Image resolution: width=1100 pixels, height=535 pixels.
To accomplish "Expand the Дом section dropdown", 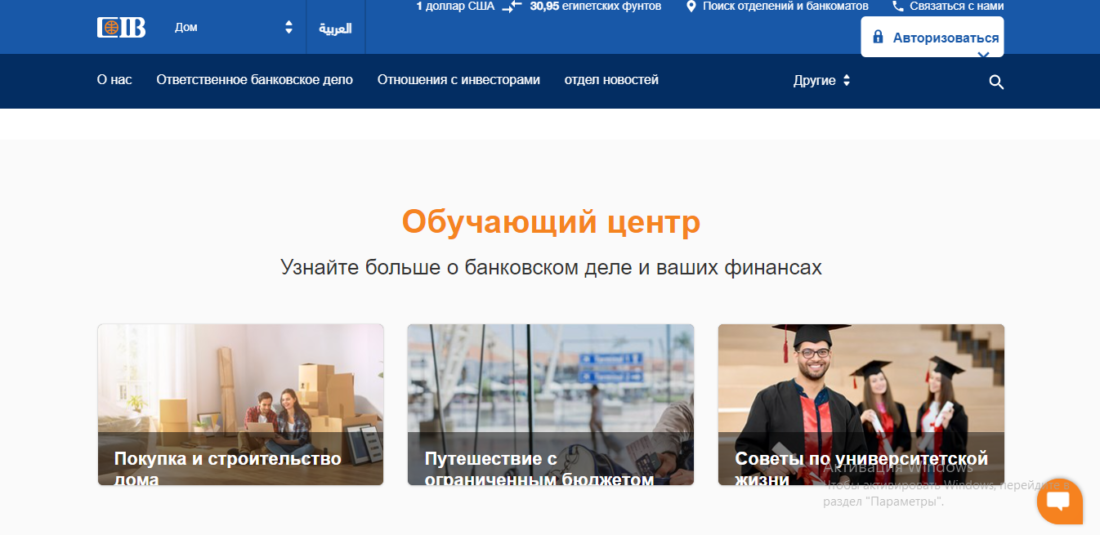I will click(x=288, y=27).
